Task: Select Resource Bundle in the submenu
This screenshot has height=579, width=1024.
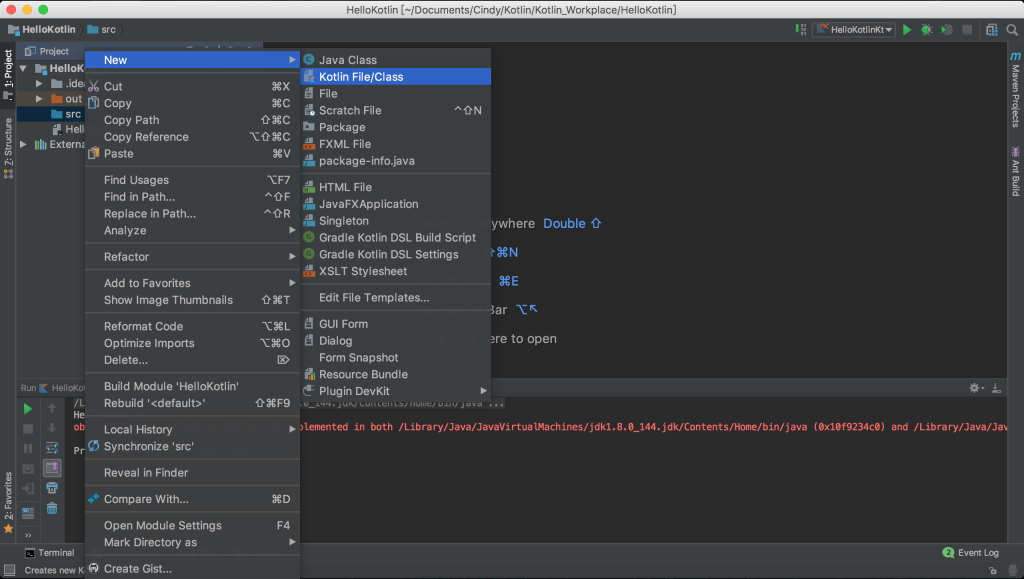Action: pyautogui.click(x=395, y=374)
